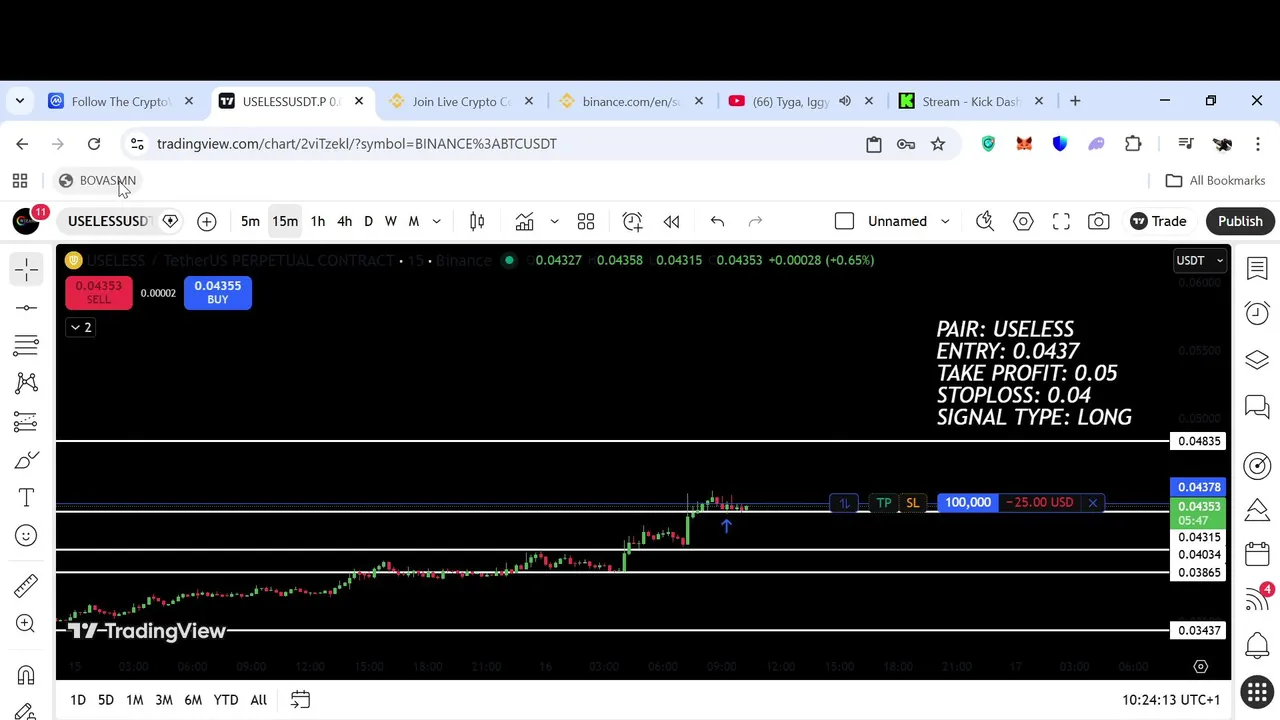The width and height of the screenshot is (1280, 720).
Task: Switch to the 15m timeframe
Action: 285,221
